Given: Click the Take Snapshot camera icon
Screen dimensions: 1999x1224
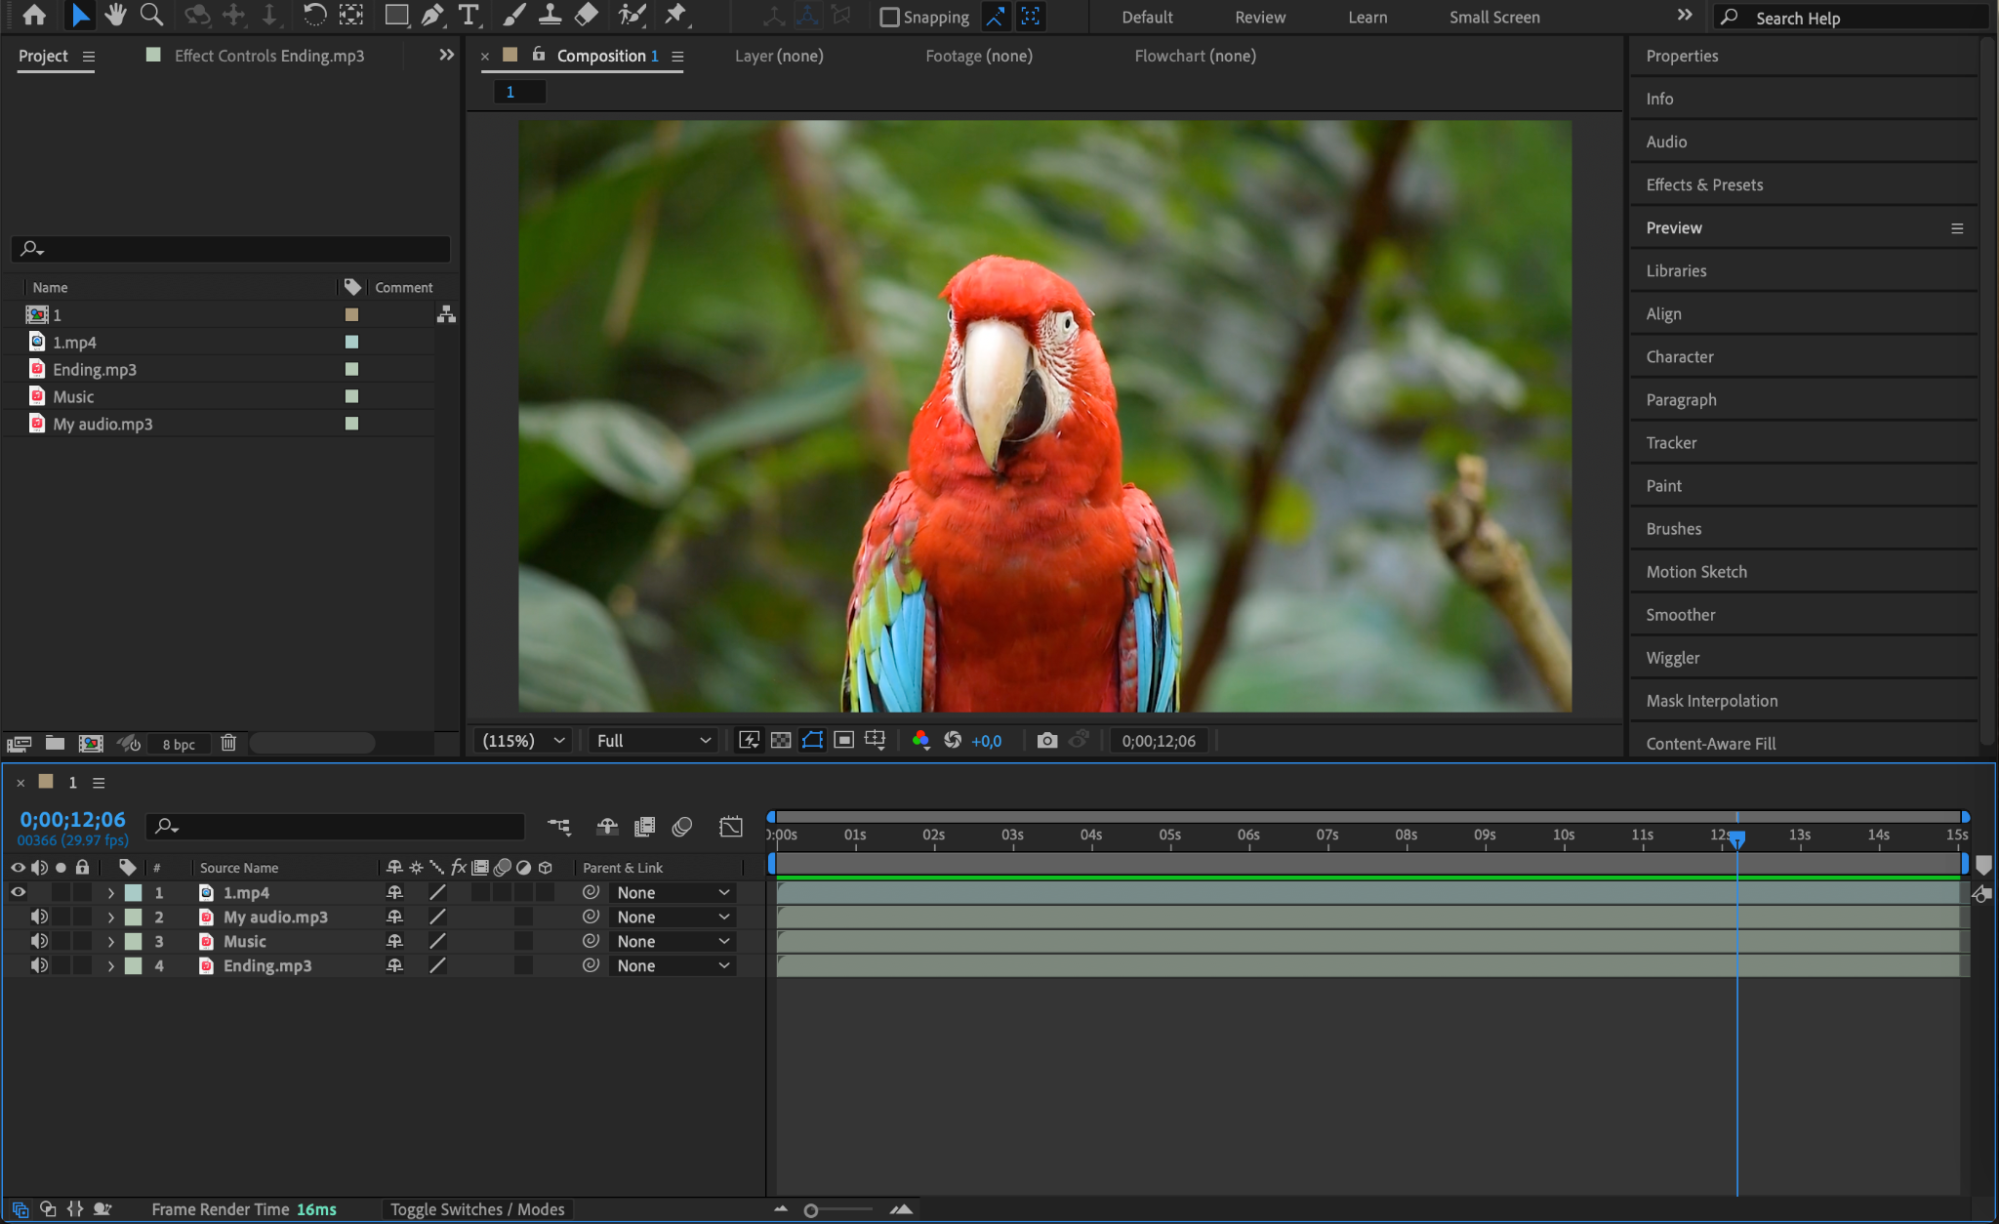Looking at the screenshot, I should pyautogui.click(x=1046, y=741).
